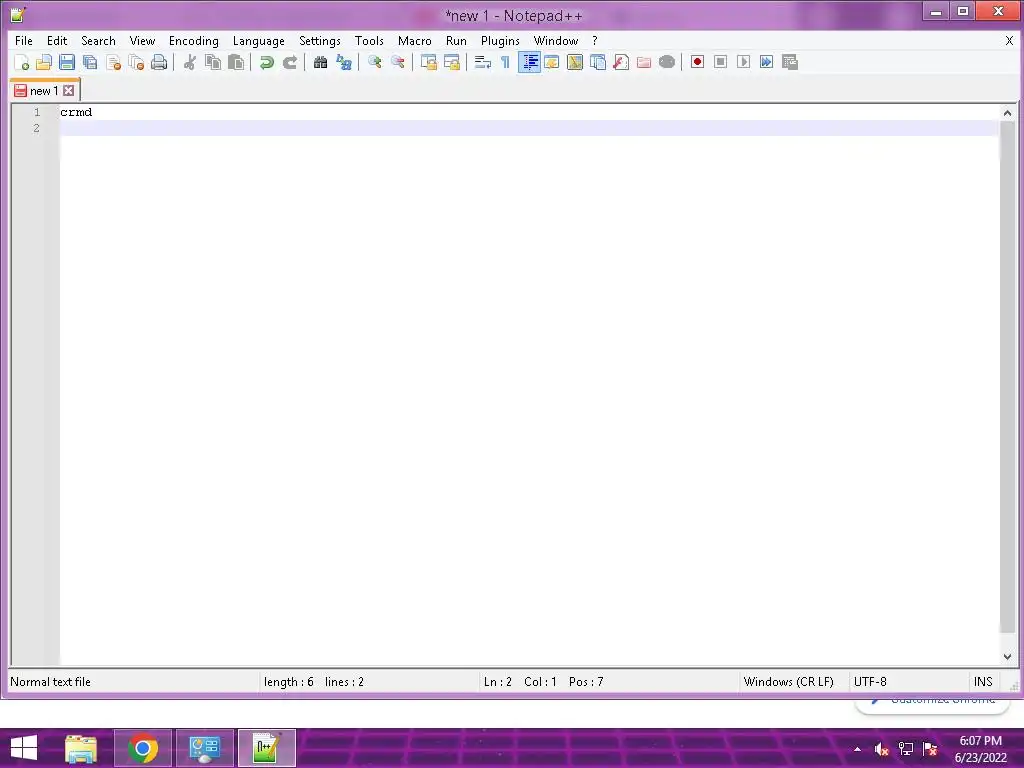Toggle the highlighted Indent Guide button

click(529, 62)
